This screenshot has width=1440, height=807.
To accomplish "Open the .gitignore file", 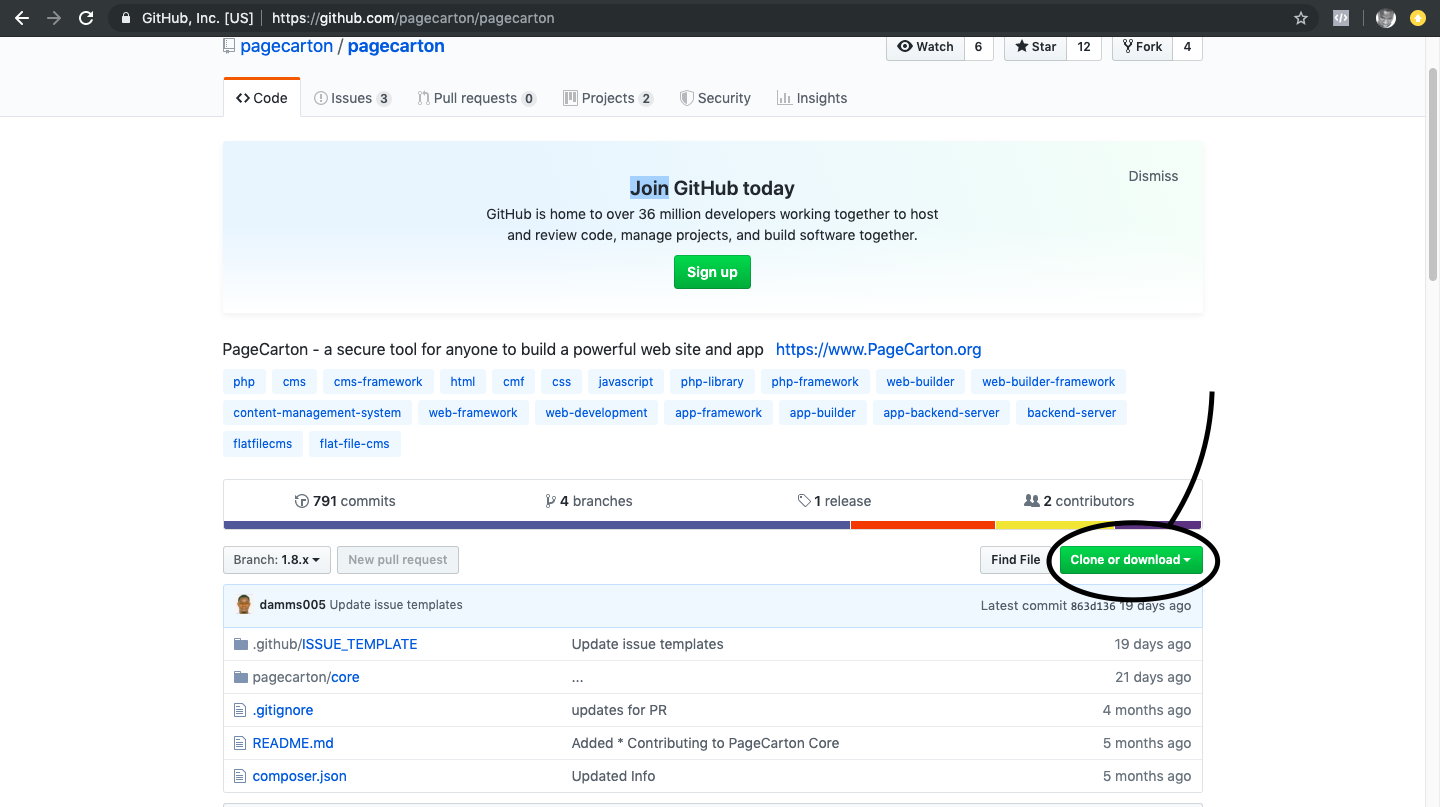I will click(283, 710).
